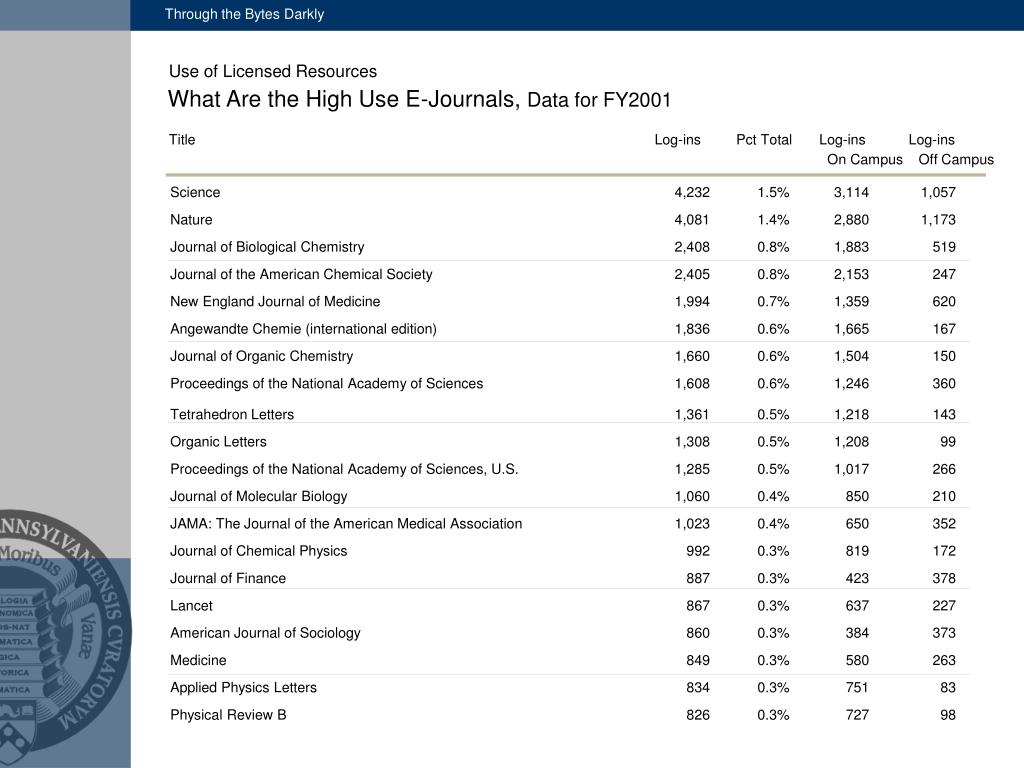
Task: Click the 'What Are the High Use E-Journals' heading
Action: tap(344, 99)
